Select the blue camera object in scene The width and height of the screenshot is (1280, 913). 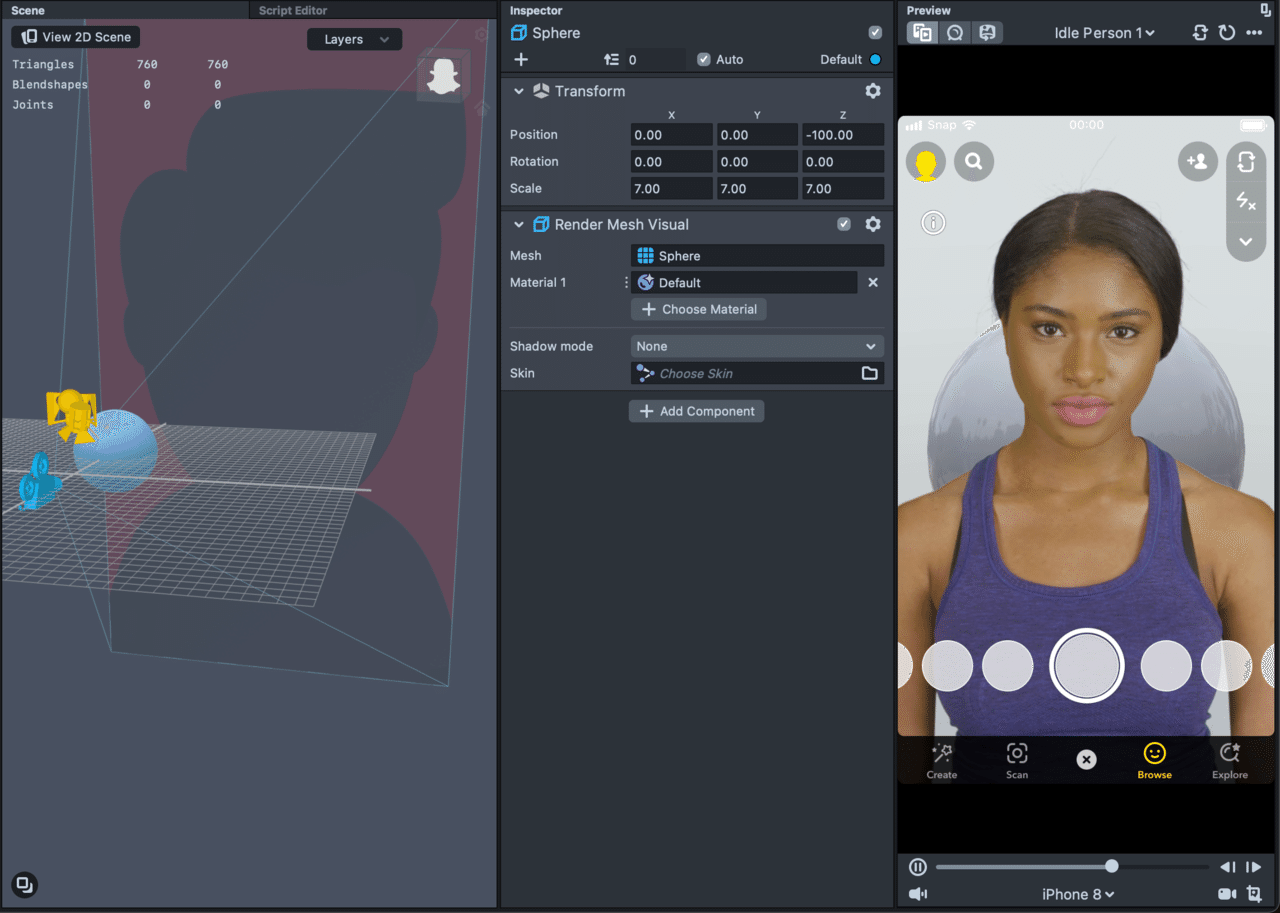coord(40,481)
